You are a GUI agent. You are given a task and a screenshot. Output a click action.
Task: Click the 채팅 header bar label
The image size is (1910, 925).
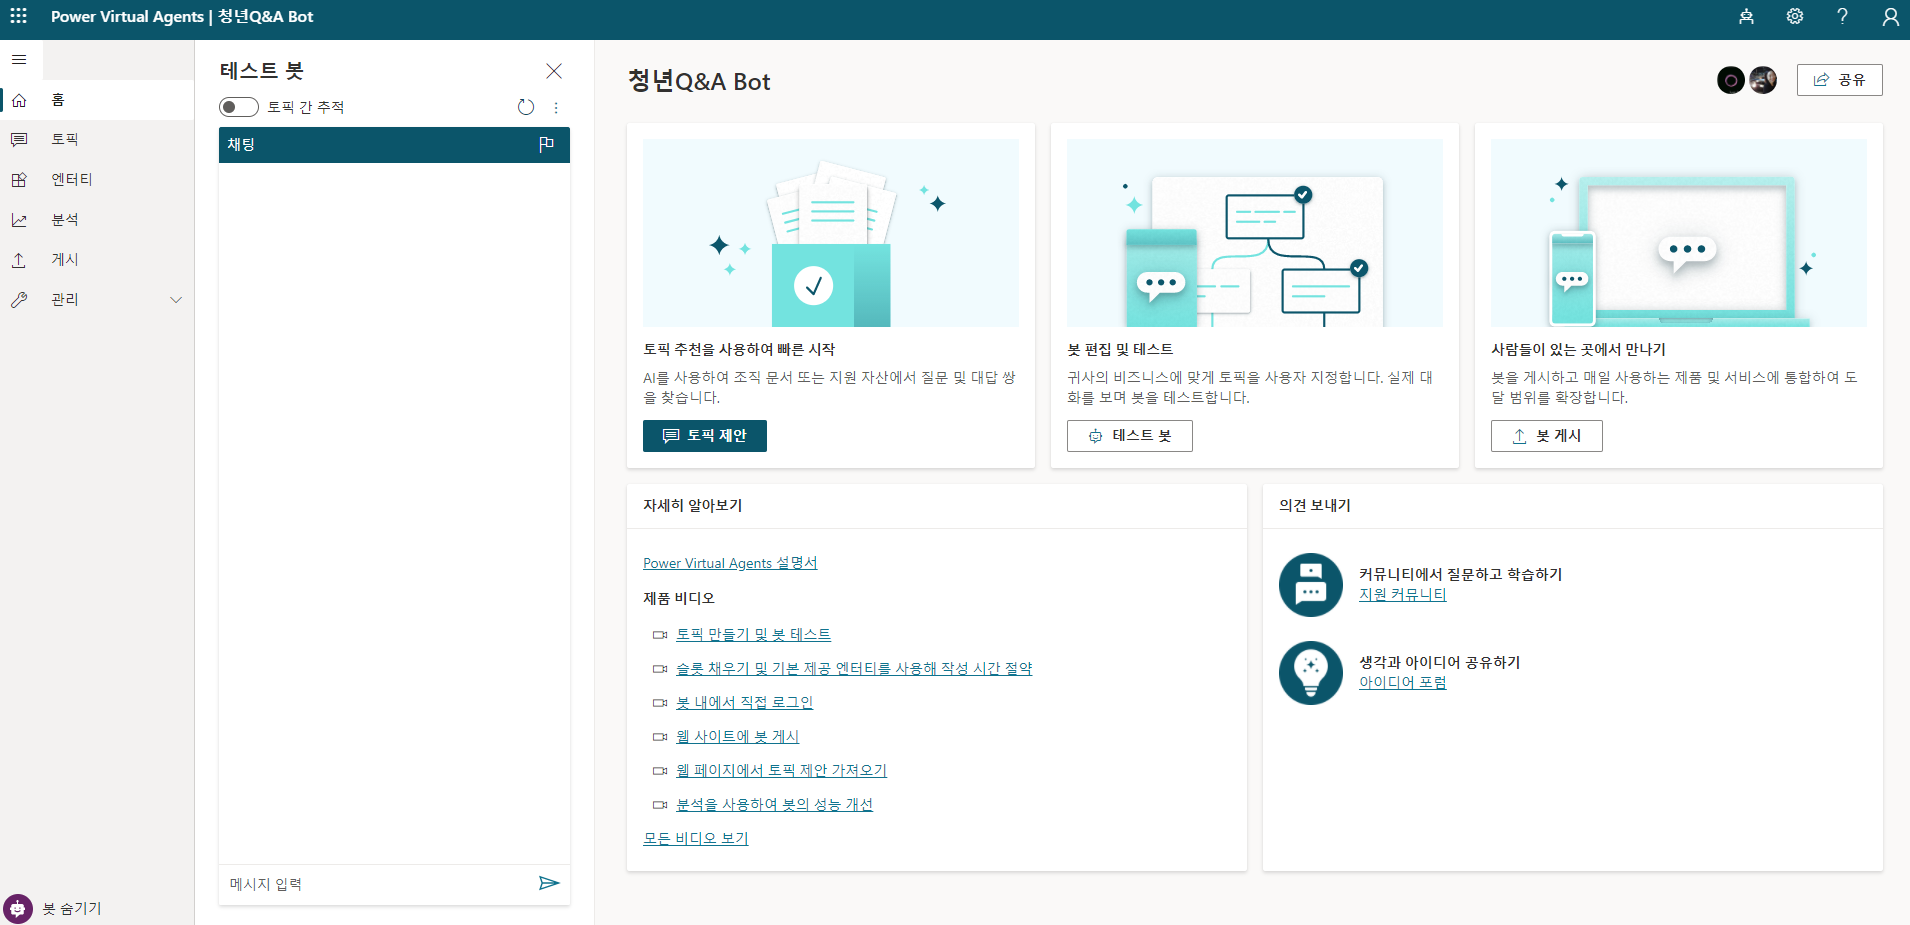[241, 145]
